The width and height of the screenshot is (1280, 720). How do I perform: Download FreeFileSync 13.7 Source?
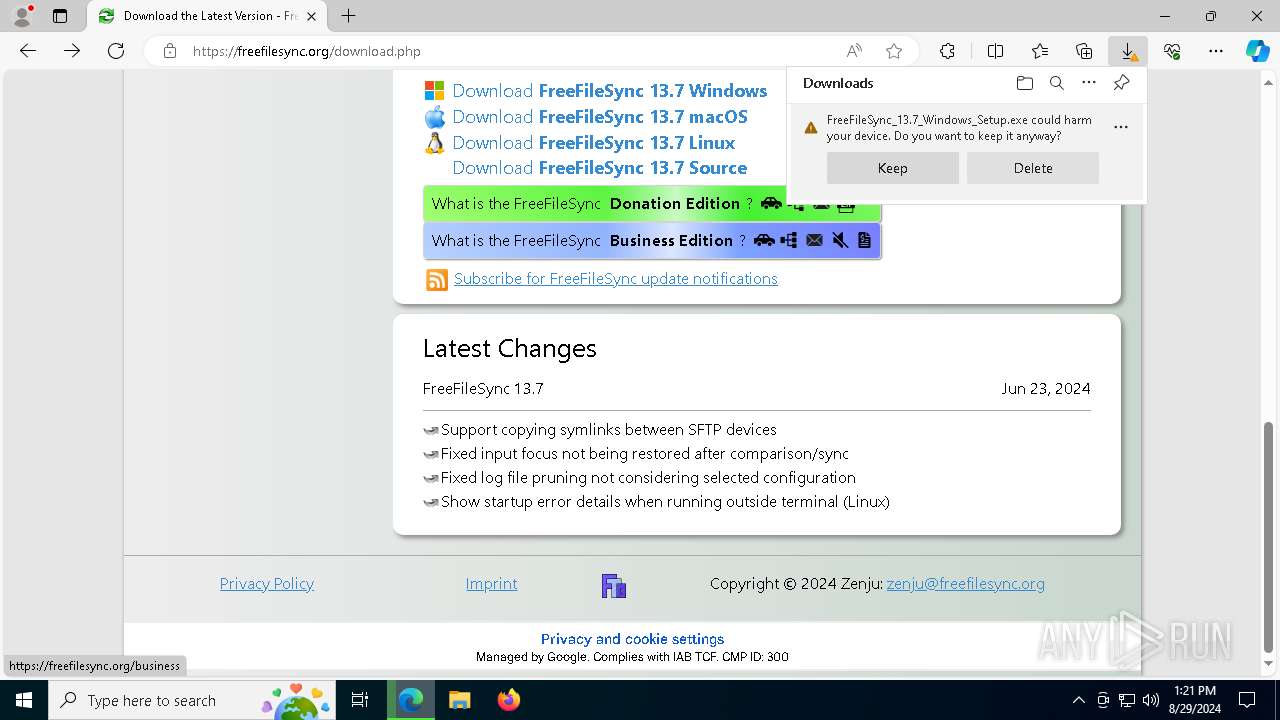600,168
